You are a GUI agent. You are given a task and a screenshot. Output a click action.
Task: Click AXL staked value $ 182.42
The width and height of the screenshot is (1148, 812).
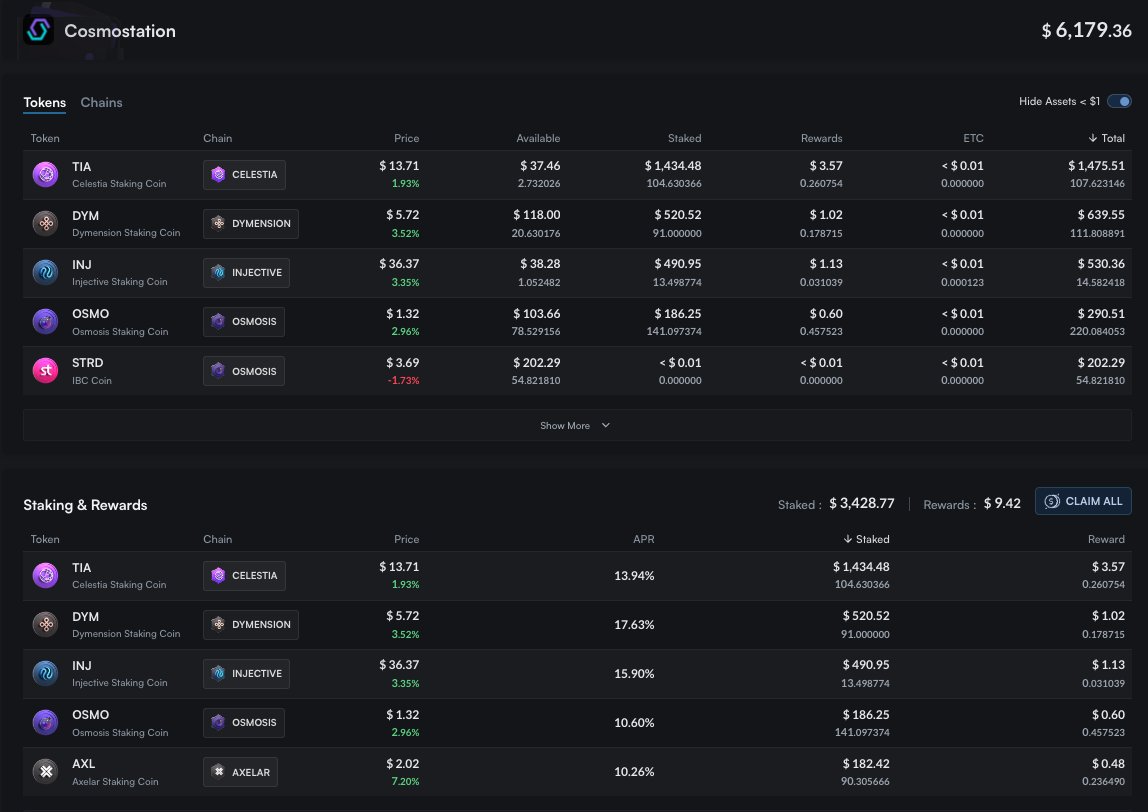[866, 764]
